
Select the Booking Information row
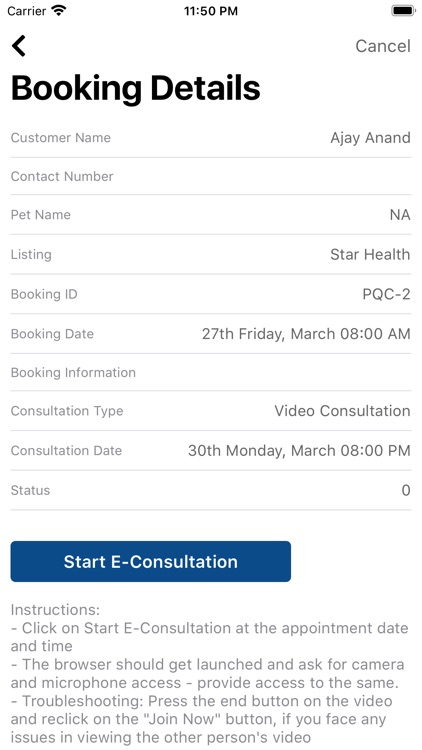pyautogui.click(x=211, y=373)
